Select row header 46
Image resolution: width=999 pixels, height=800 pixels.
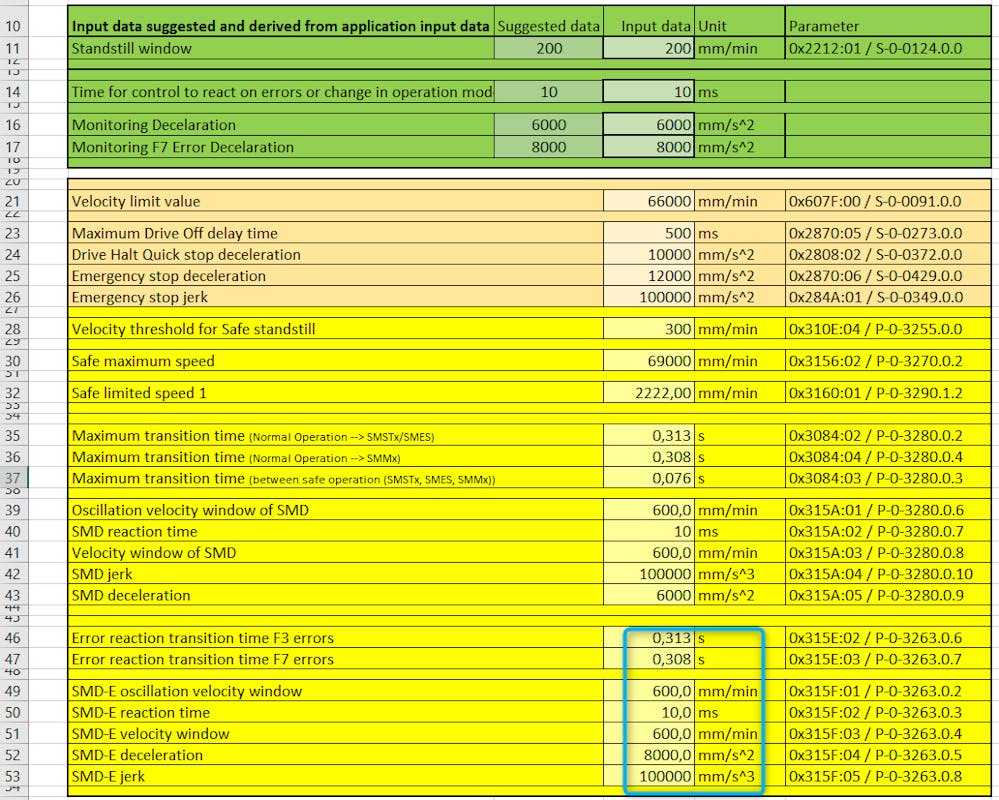pyautogui.click(x=13, y=638)
